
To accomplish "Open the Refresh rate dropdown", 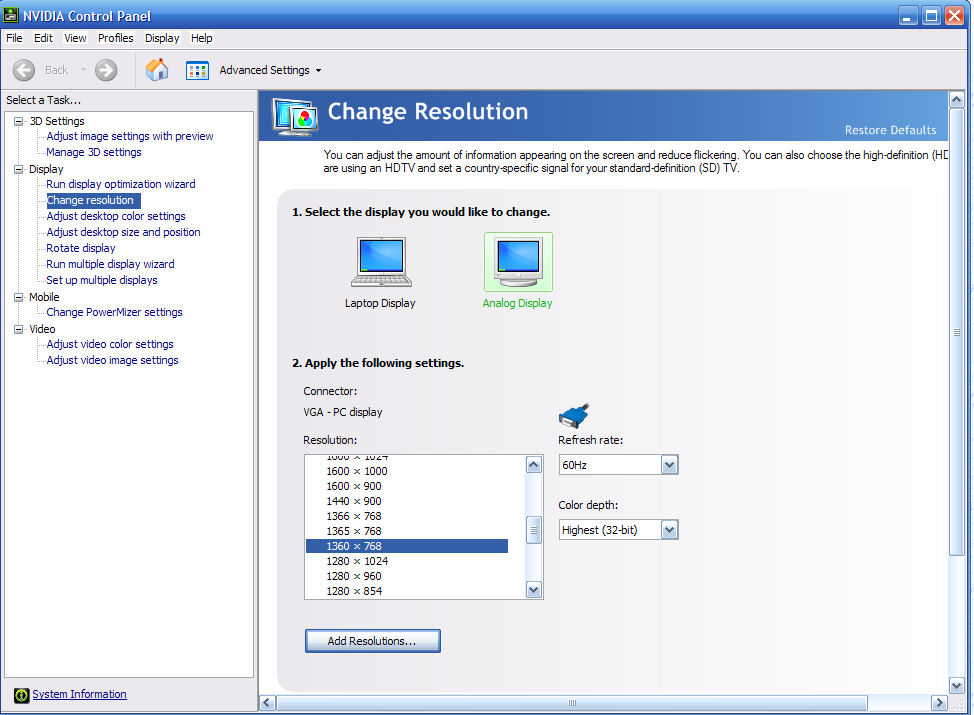I will tap(669, 465).
